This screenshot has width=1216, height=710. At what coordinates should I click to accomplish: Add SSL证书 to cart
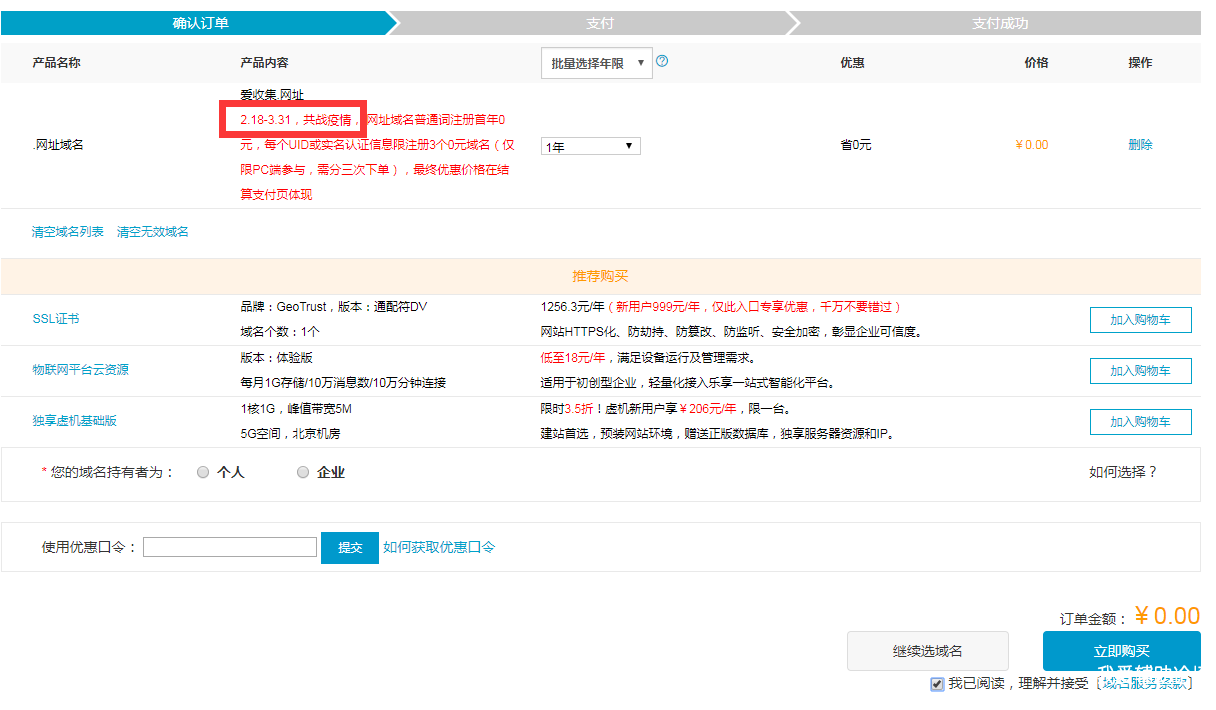[x=1140, y=320]
